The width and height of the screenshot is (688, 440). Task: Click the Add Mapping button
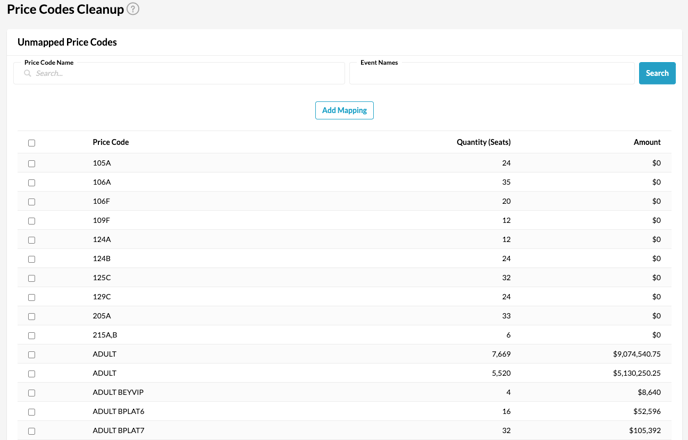344,110
